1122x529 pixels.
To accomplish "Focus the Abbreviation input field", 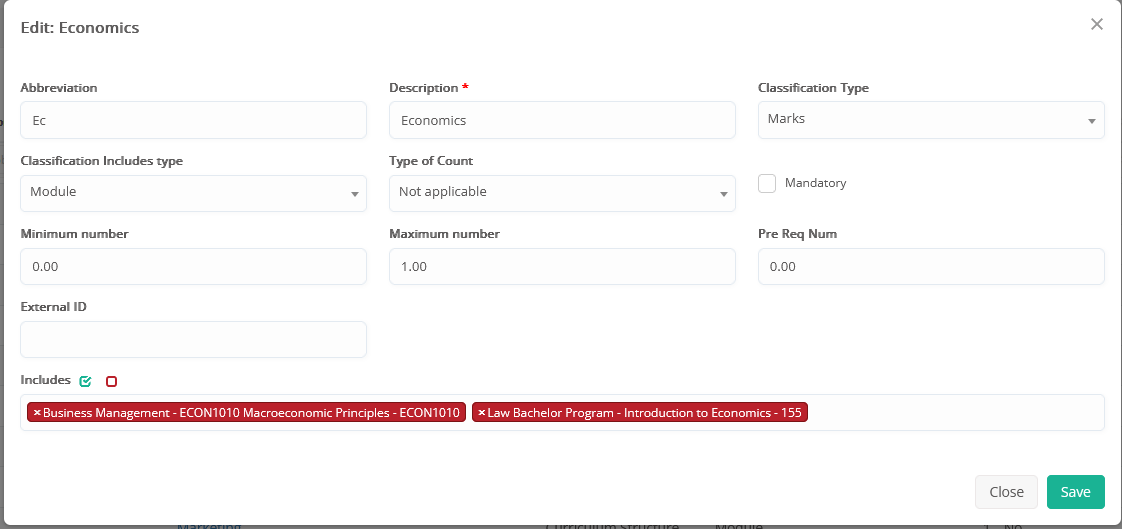I will [193, 120].
